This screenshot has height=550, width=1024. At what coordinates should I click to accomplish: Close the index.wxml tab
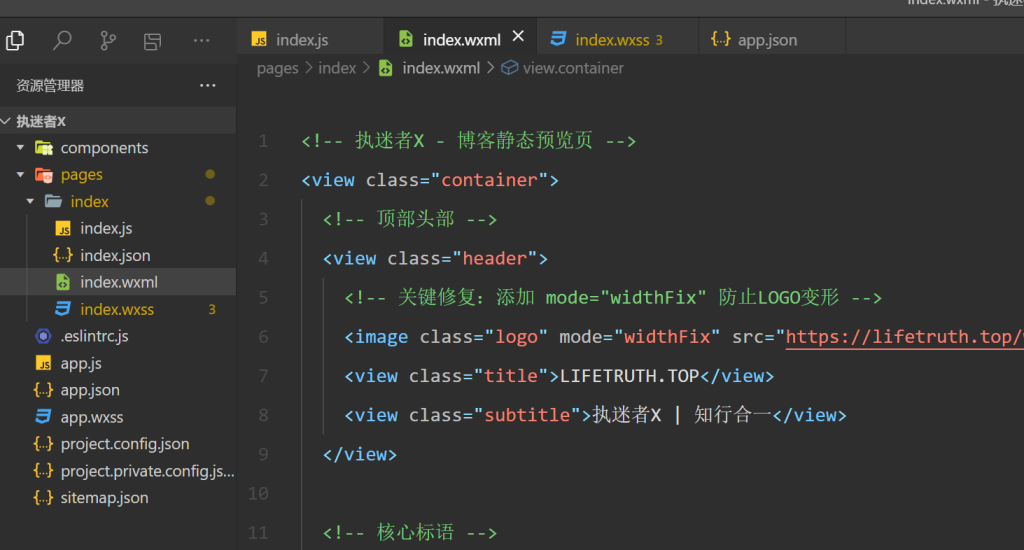[518, 37]
